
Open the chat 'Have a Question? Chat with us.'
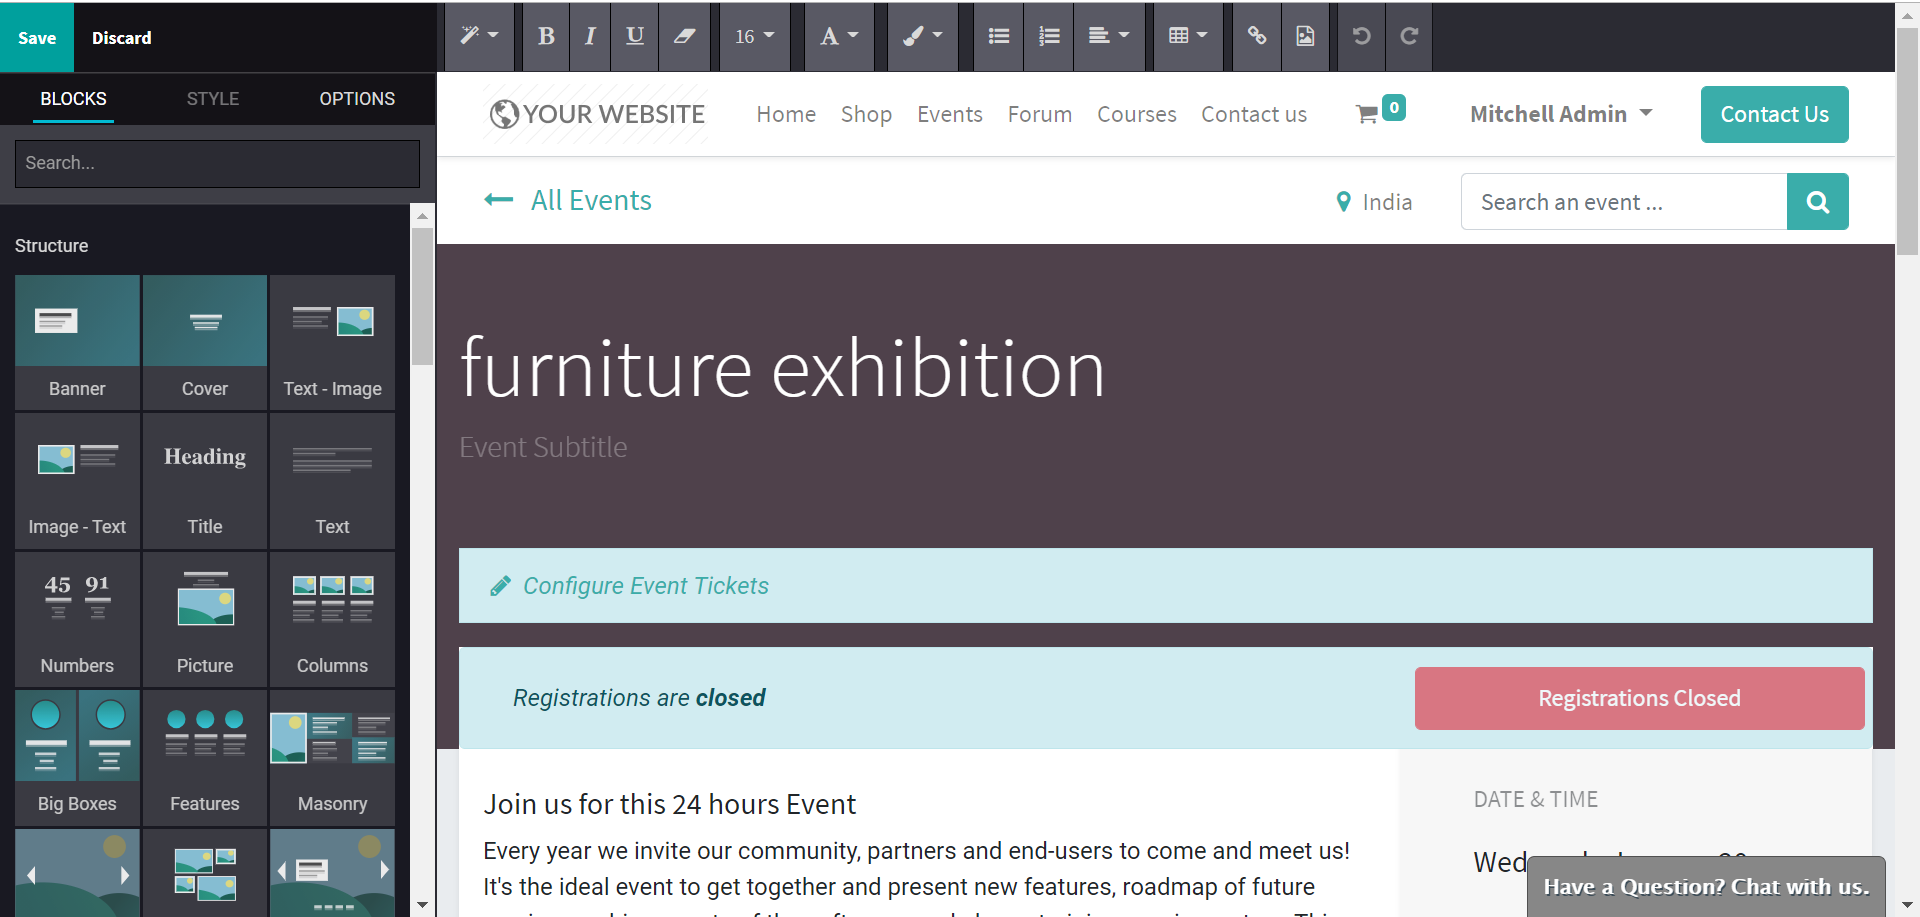[1706, 887]
